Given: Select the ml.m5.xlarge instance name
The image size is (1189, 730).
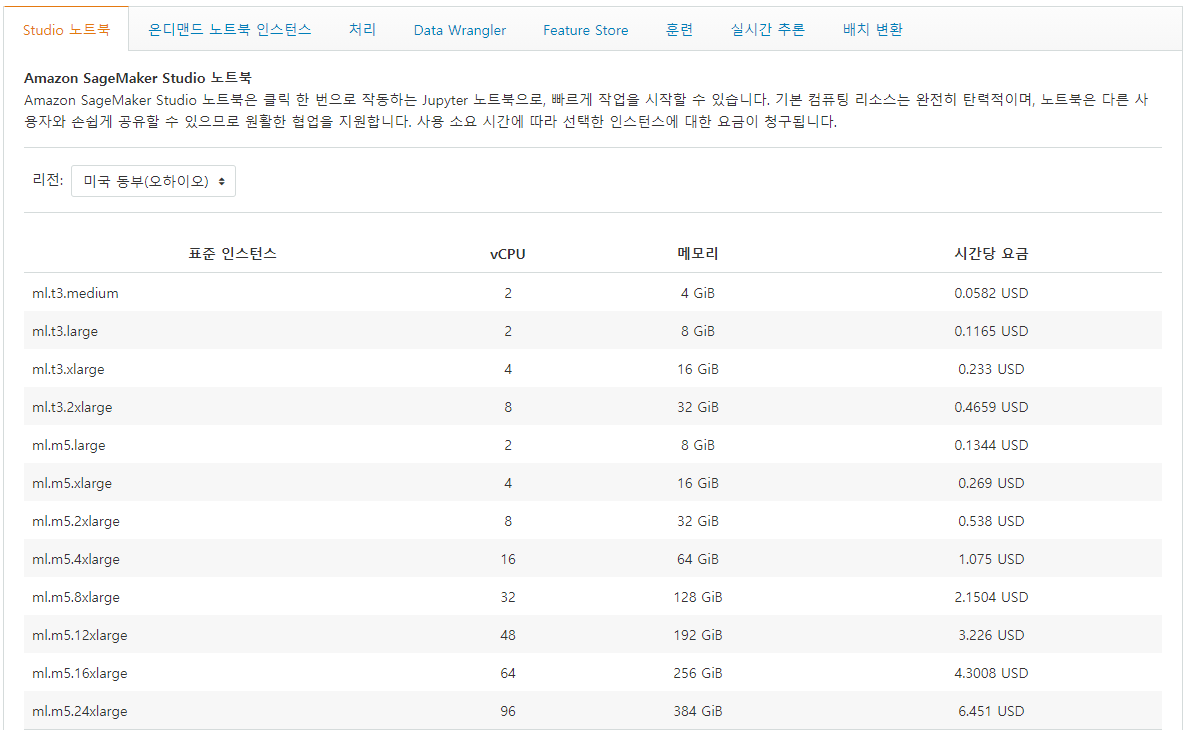Looking at the screenshot, I should pyautogui.click(x=72, y=483).
